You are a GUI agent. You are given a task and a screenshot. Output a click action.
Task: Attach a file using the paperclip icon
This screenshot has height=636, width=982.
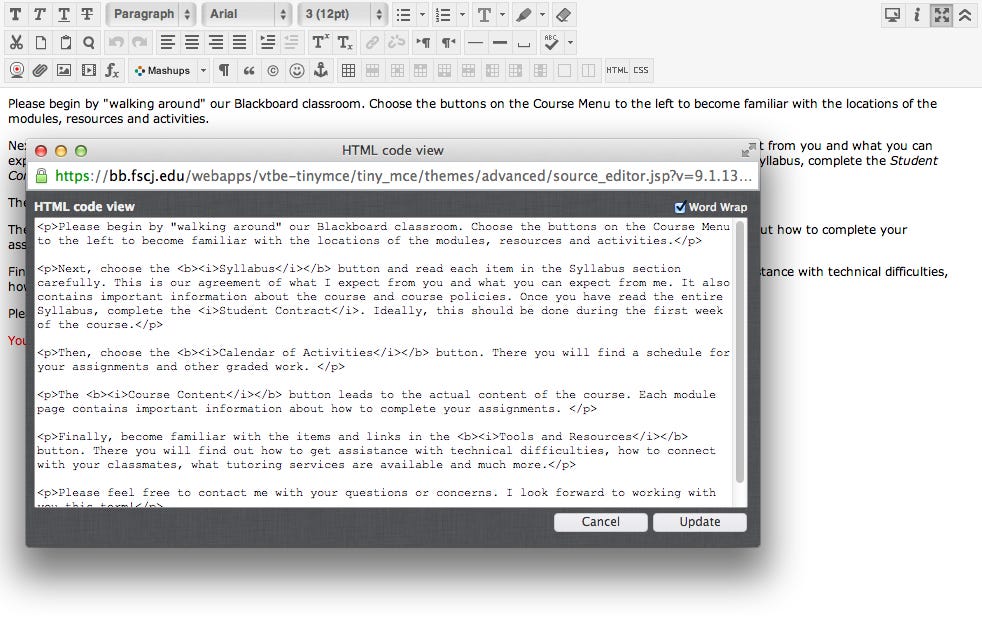pos(40,70)
